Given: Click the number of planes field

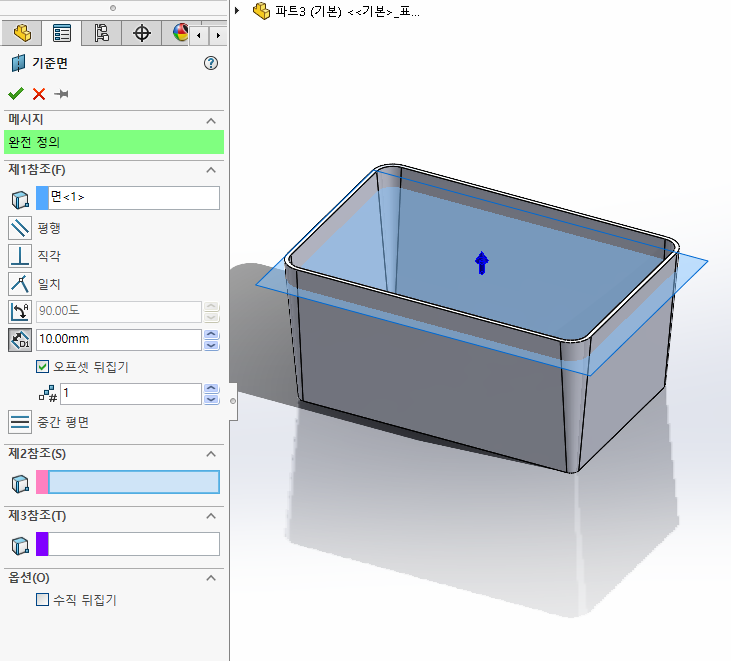Looking at the screenshot, I should pyautogui.click(x=131, y=393).
